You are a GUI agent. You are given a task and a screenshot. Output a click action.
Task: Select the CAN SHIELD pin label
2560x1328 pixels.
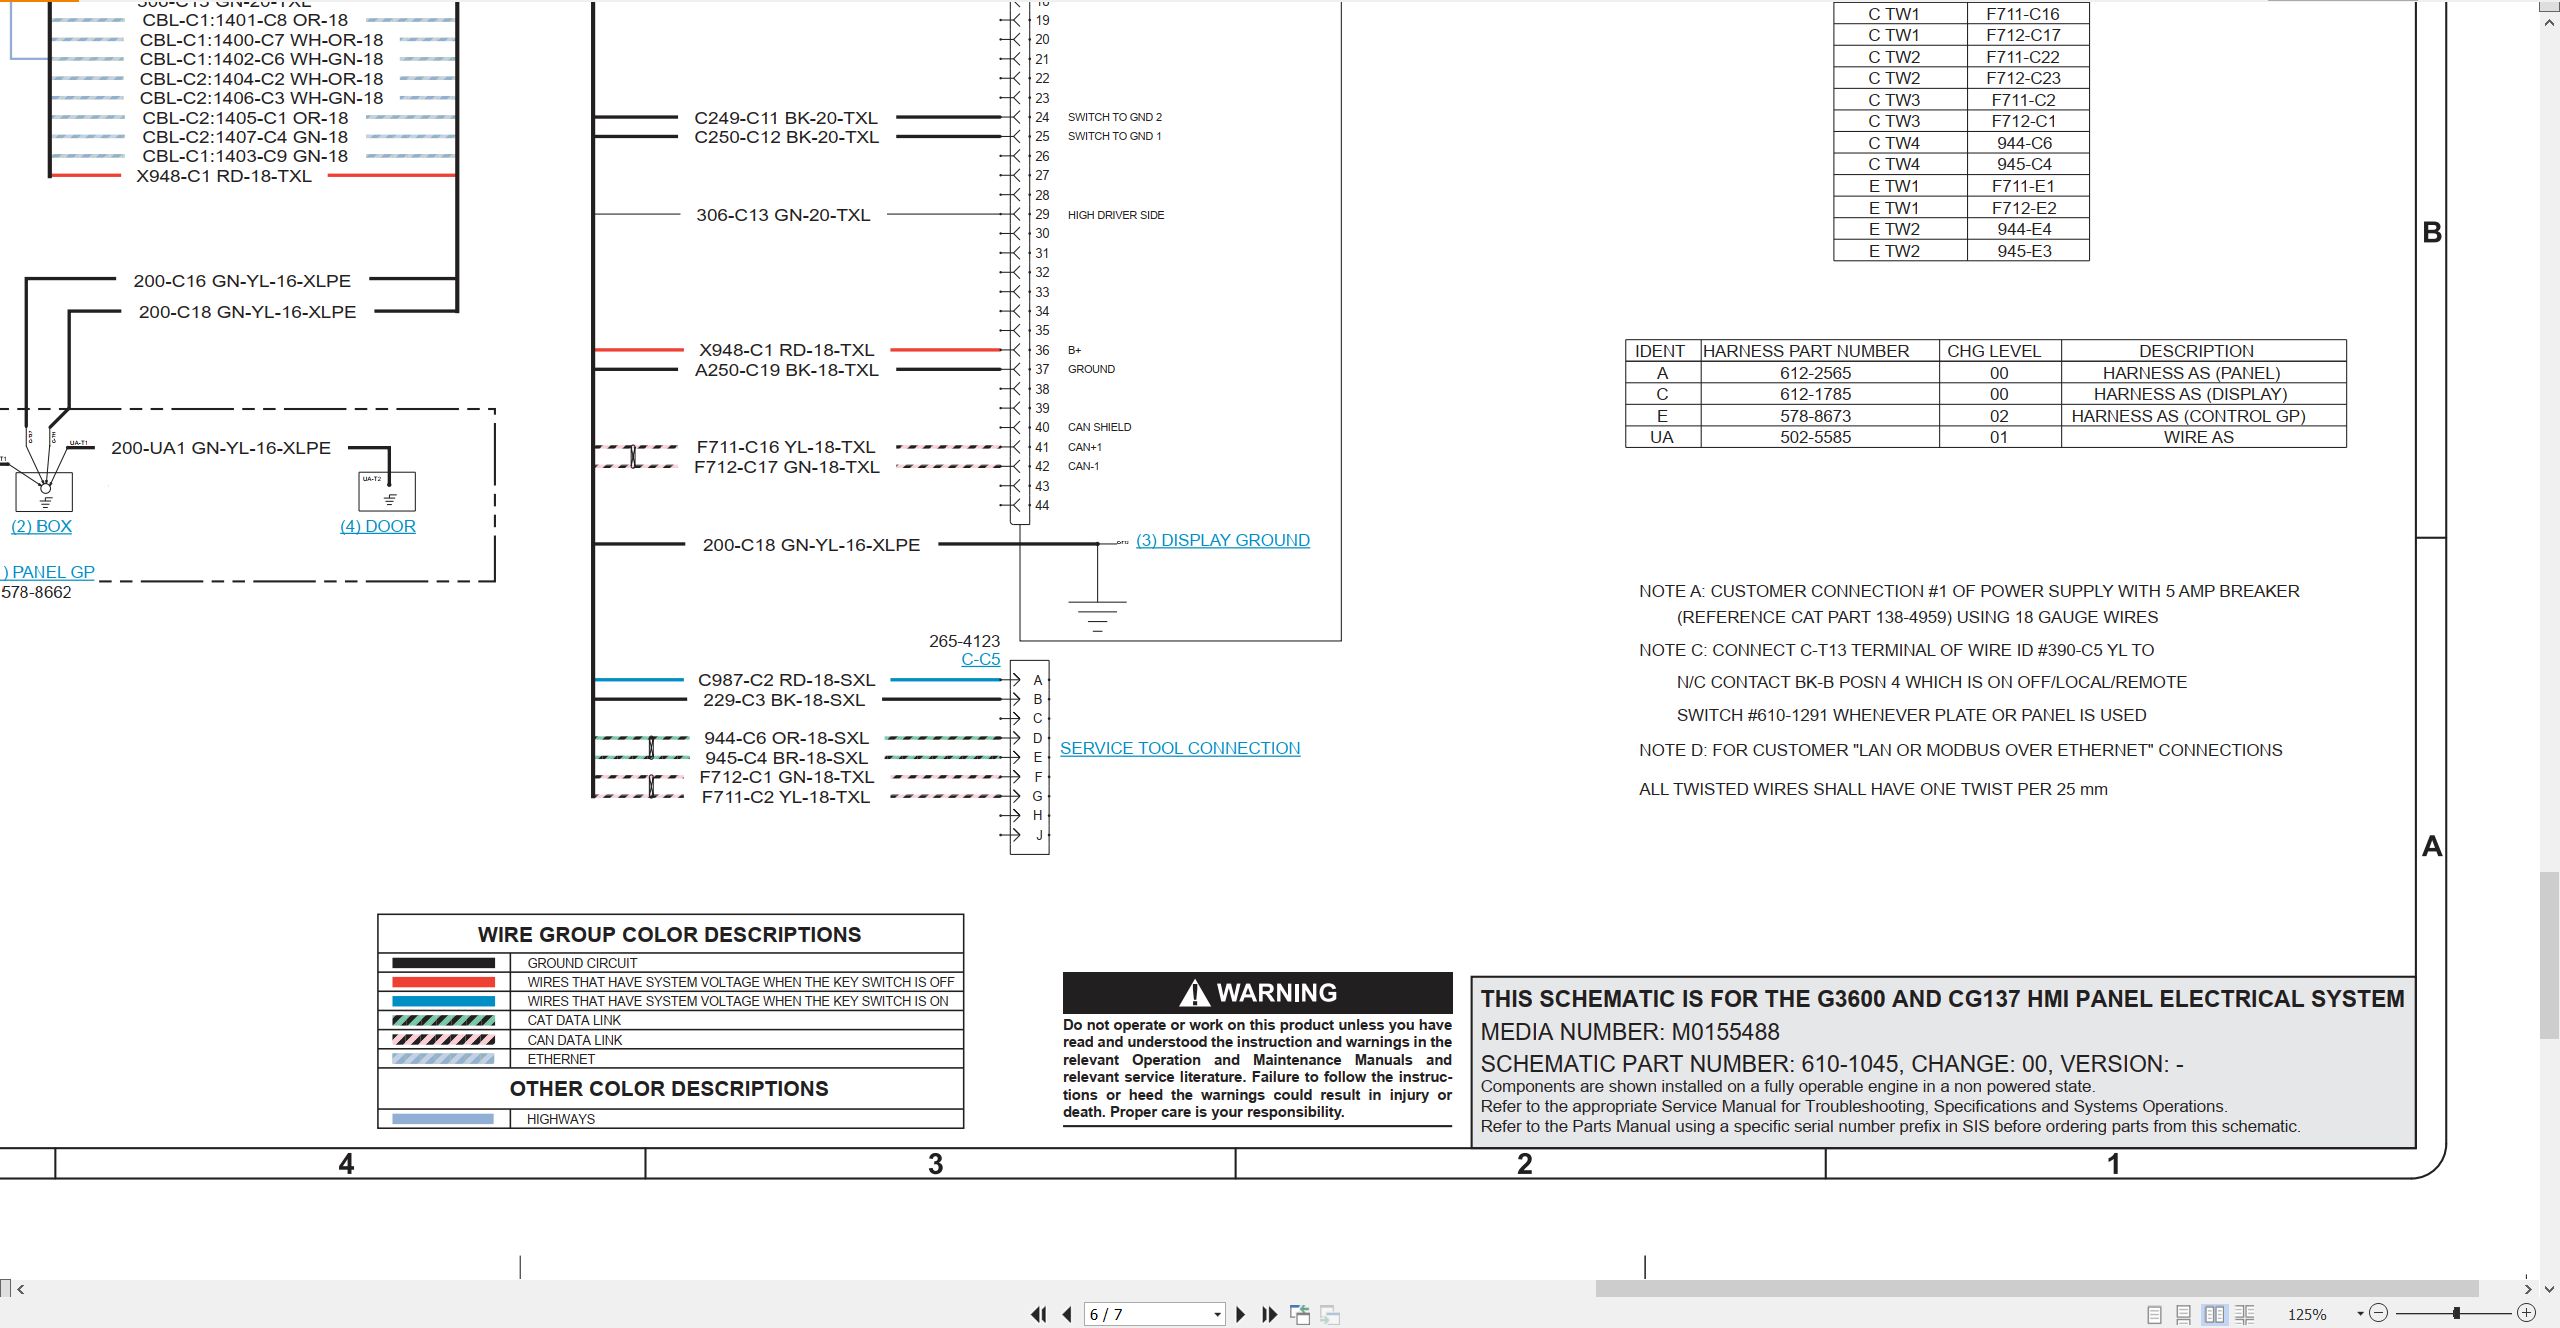1099,427
